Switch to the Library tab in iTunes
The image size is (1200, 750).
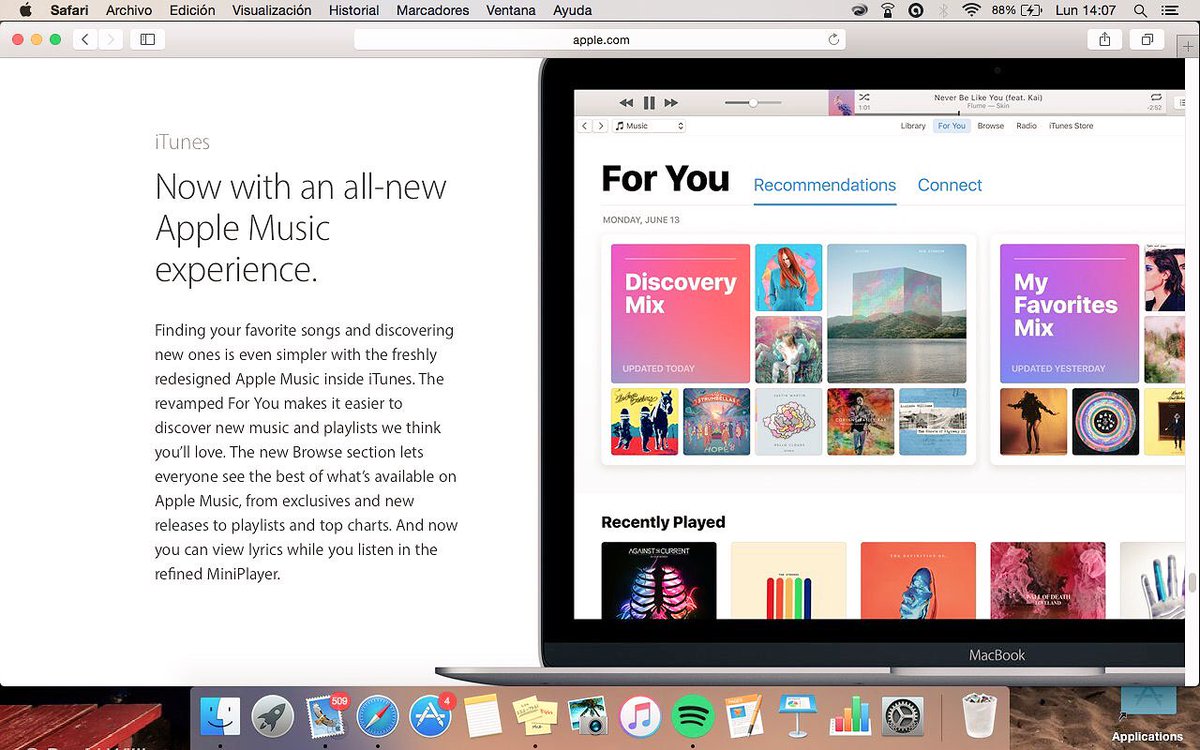[913, 126]
